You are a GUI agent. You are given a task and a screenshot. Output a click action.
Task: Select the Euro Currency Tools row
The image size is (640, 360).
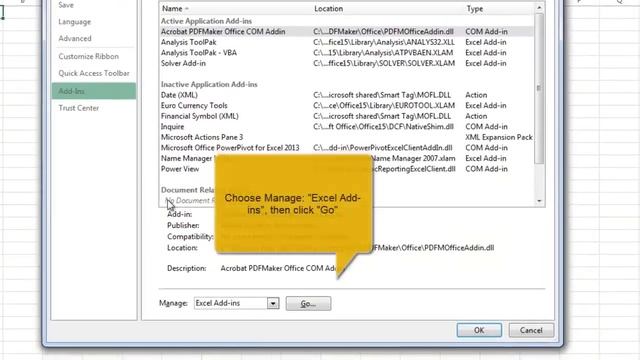click(x=346, y=105)
